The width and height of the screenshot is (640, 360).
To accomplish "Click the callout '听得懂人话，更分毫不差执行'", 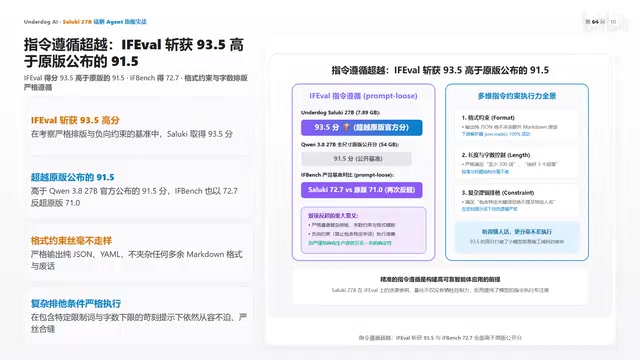I will click(517, 231).
